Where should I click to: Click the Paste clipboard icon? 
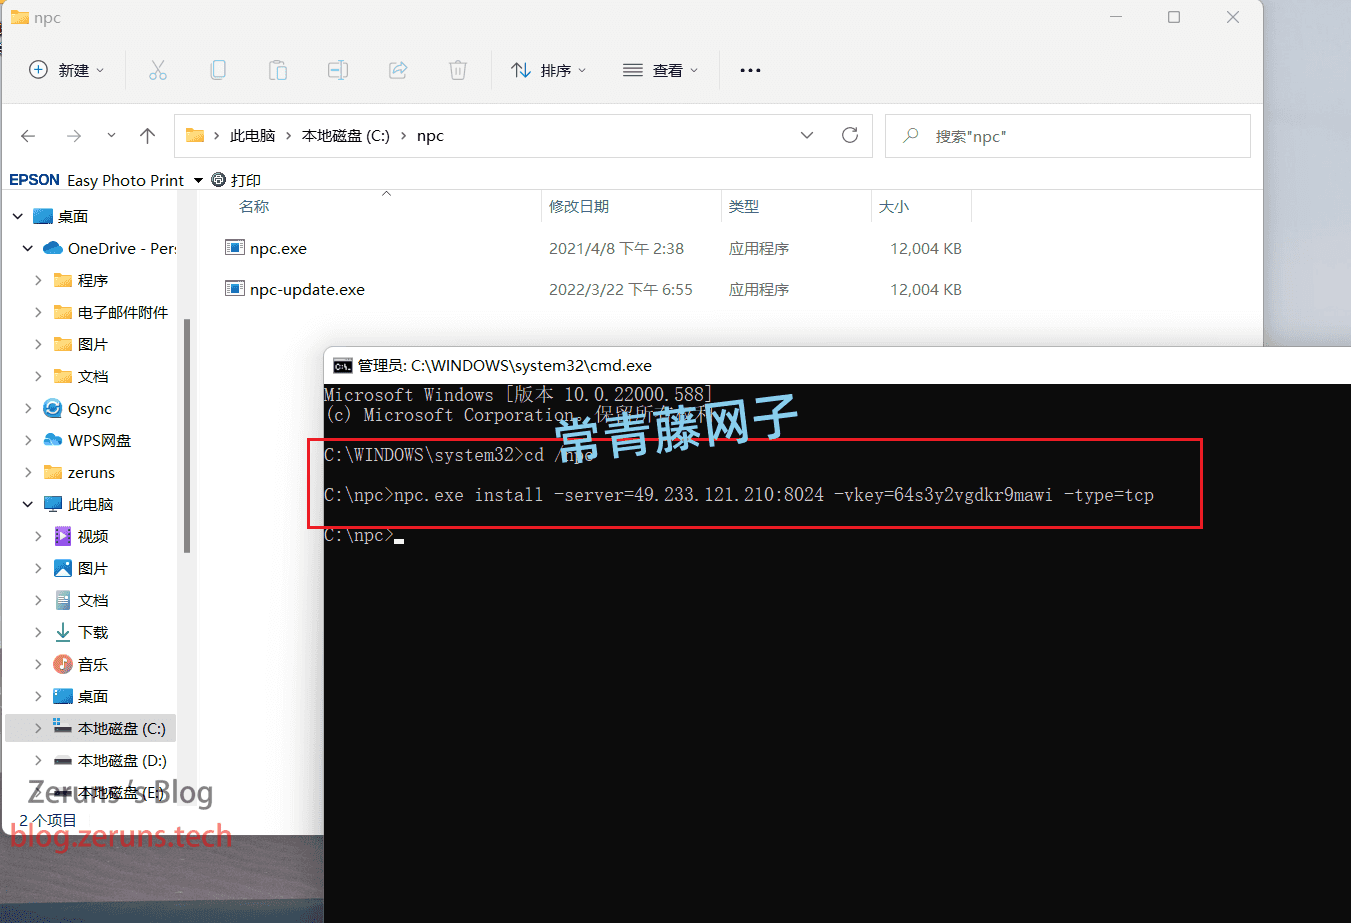point(278,70)
